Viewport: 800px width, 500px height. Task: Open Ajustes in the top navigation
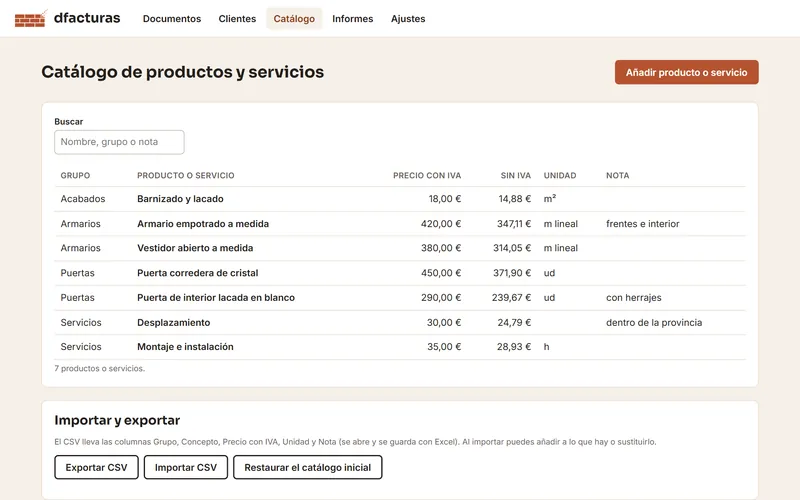pos(408,19)
